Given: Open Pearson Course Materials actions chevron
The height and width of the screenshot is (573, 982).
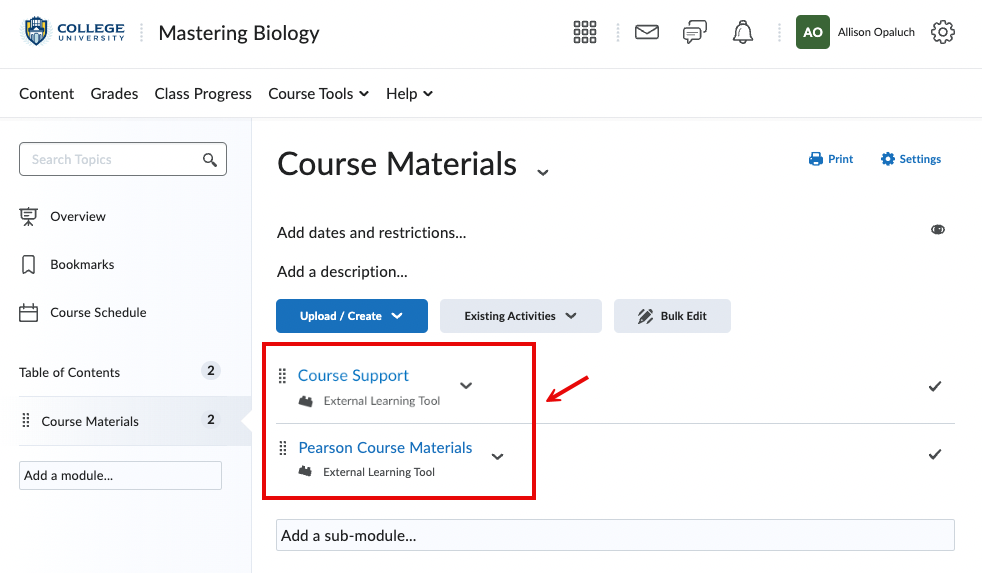Looking at the screenshot, I should tap(497, 457).
